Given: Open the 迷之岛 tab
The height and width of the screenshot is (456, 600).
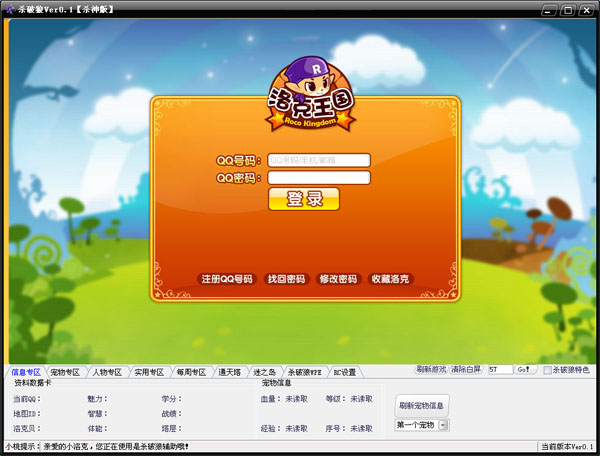Looking at the screenshot, I should (x=264, y=372).
